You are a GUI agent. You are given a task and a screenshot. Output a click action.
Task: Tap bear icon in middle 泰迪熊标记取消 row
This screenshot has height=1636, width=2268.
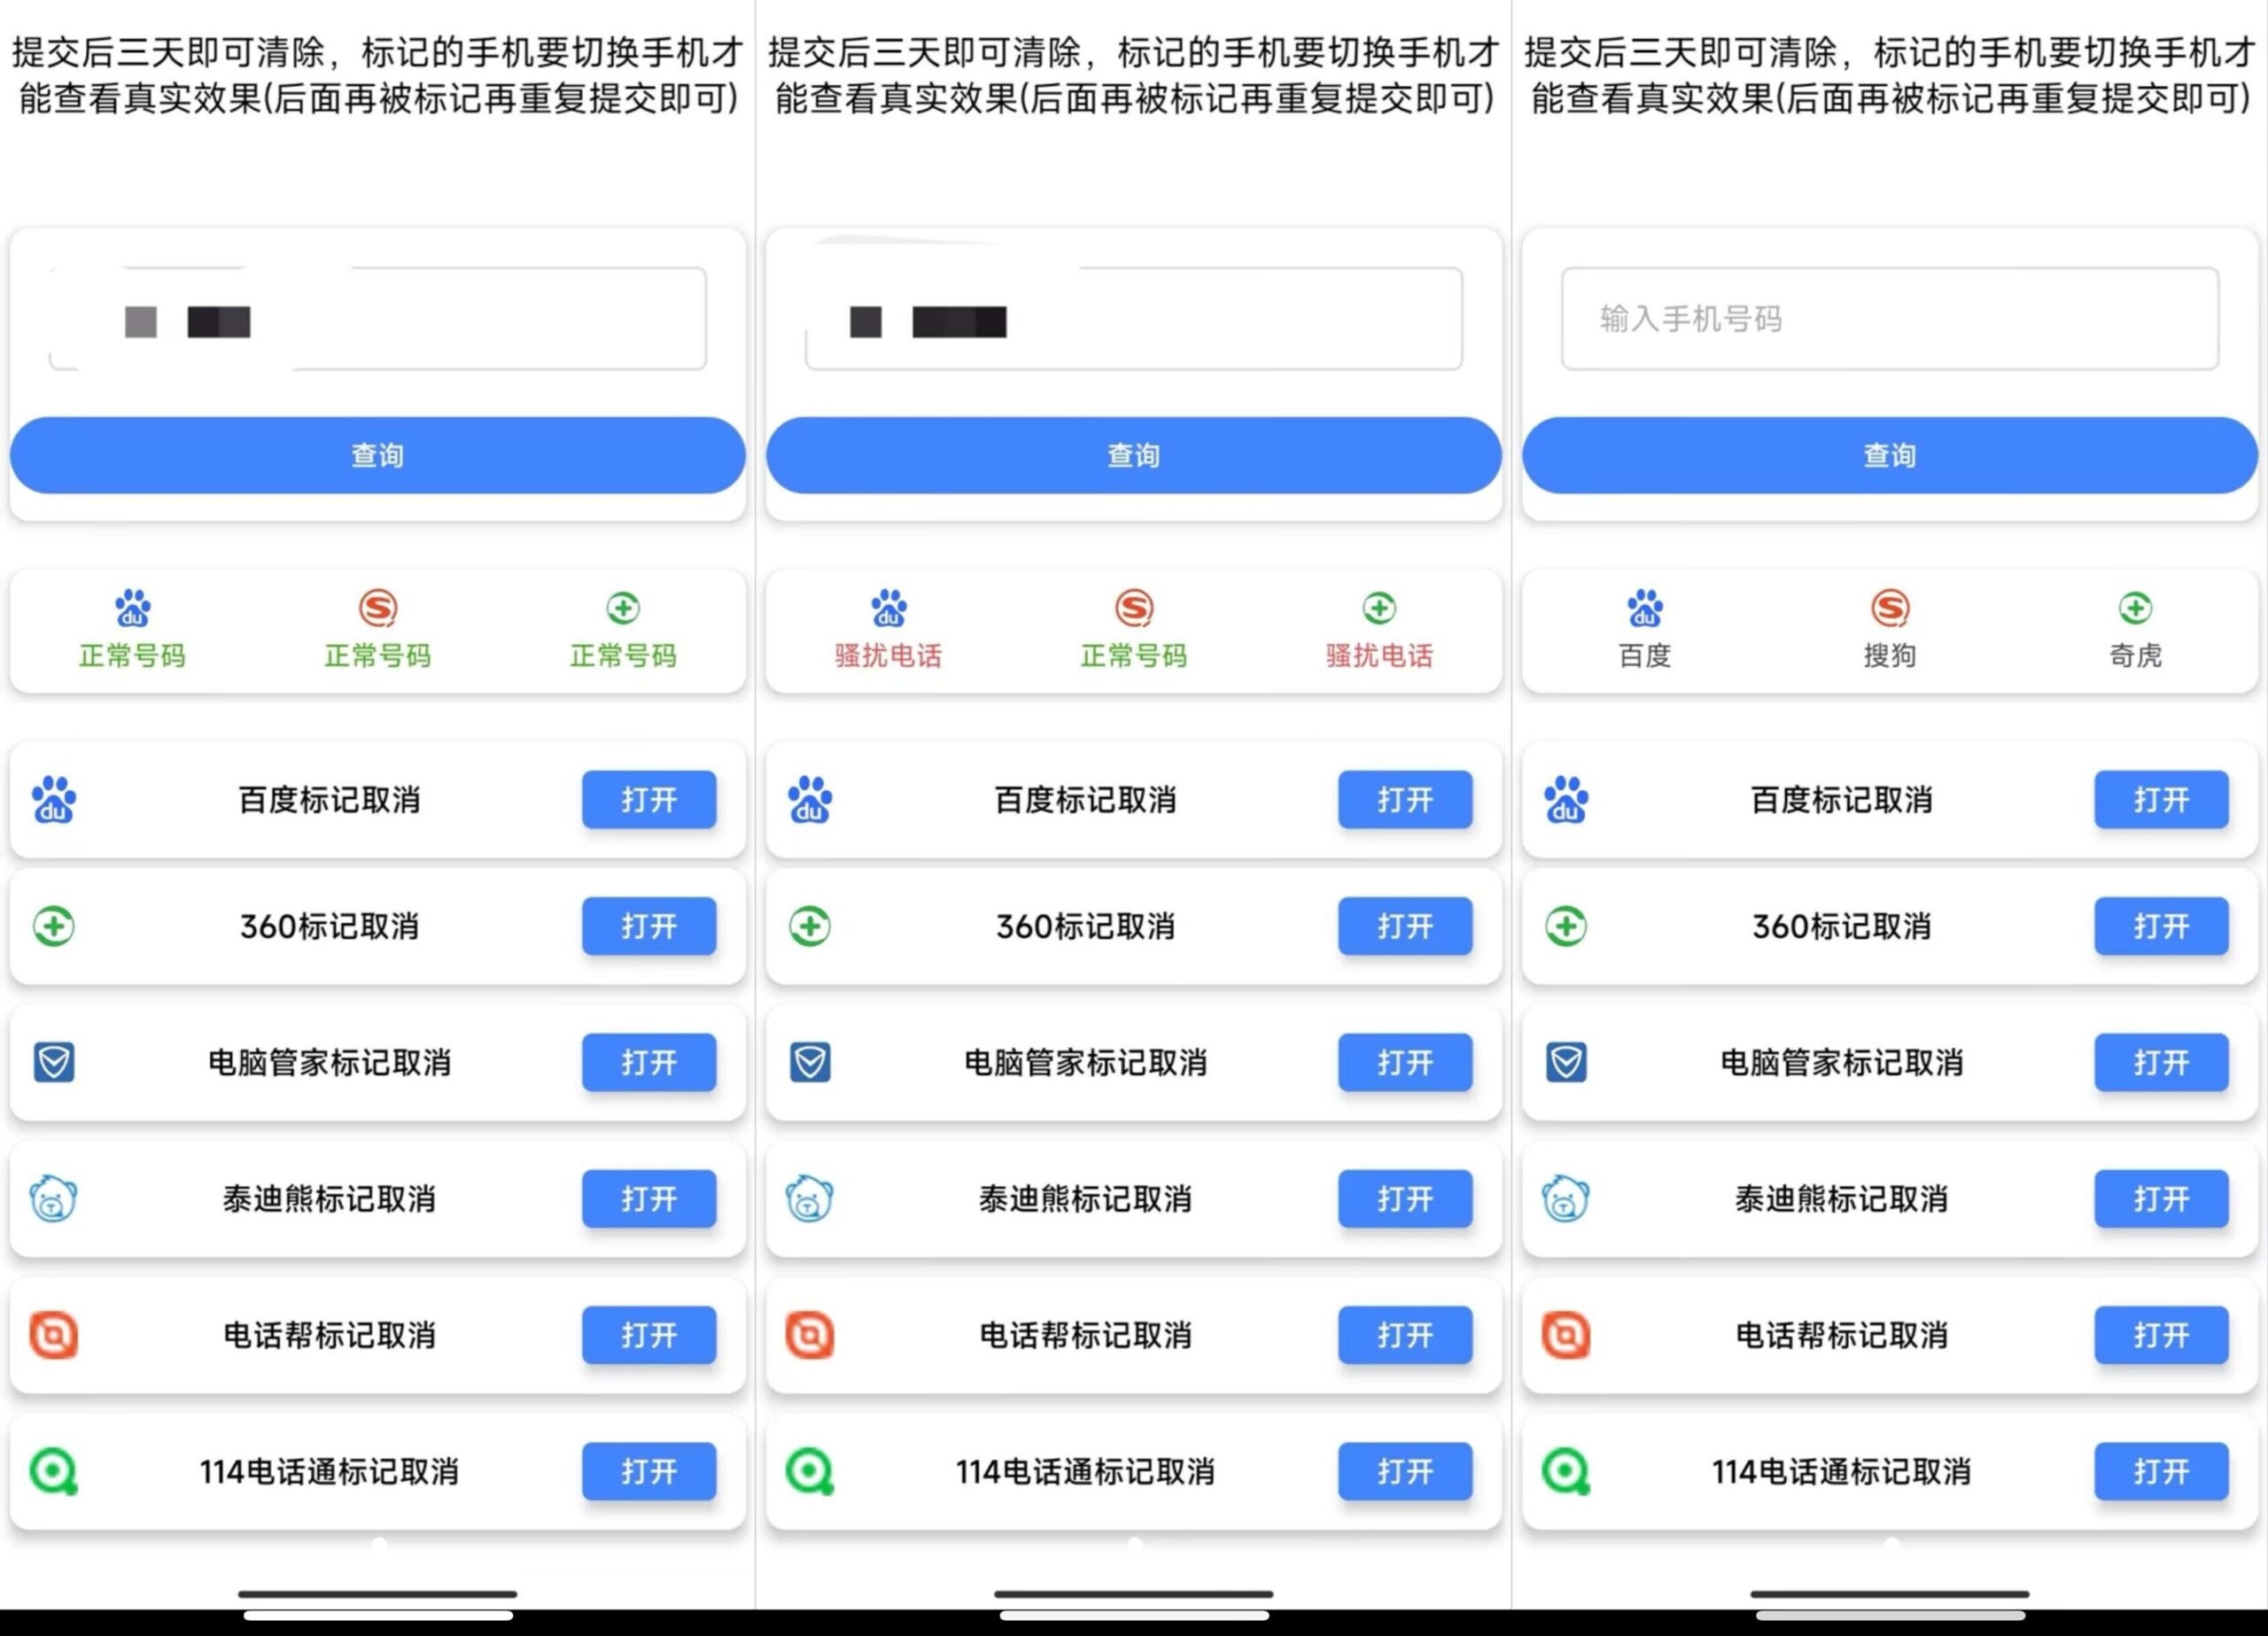point(810,1199)
